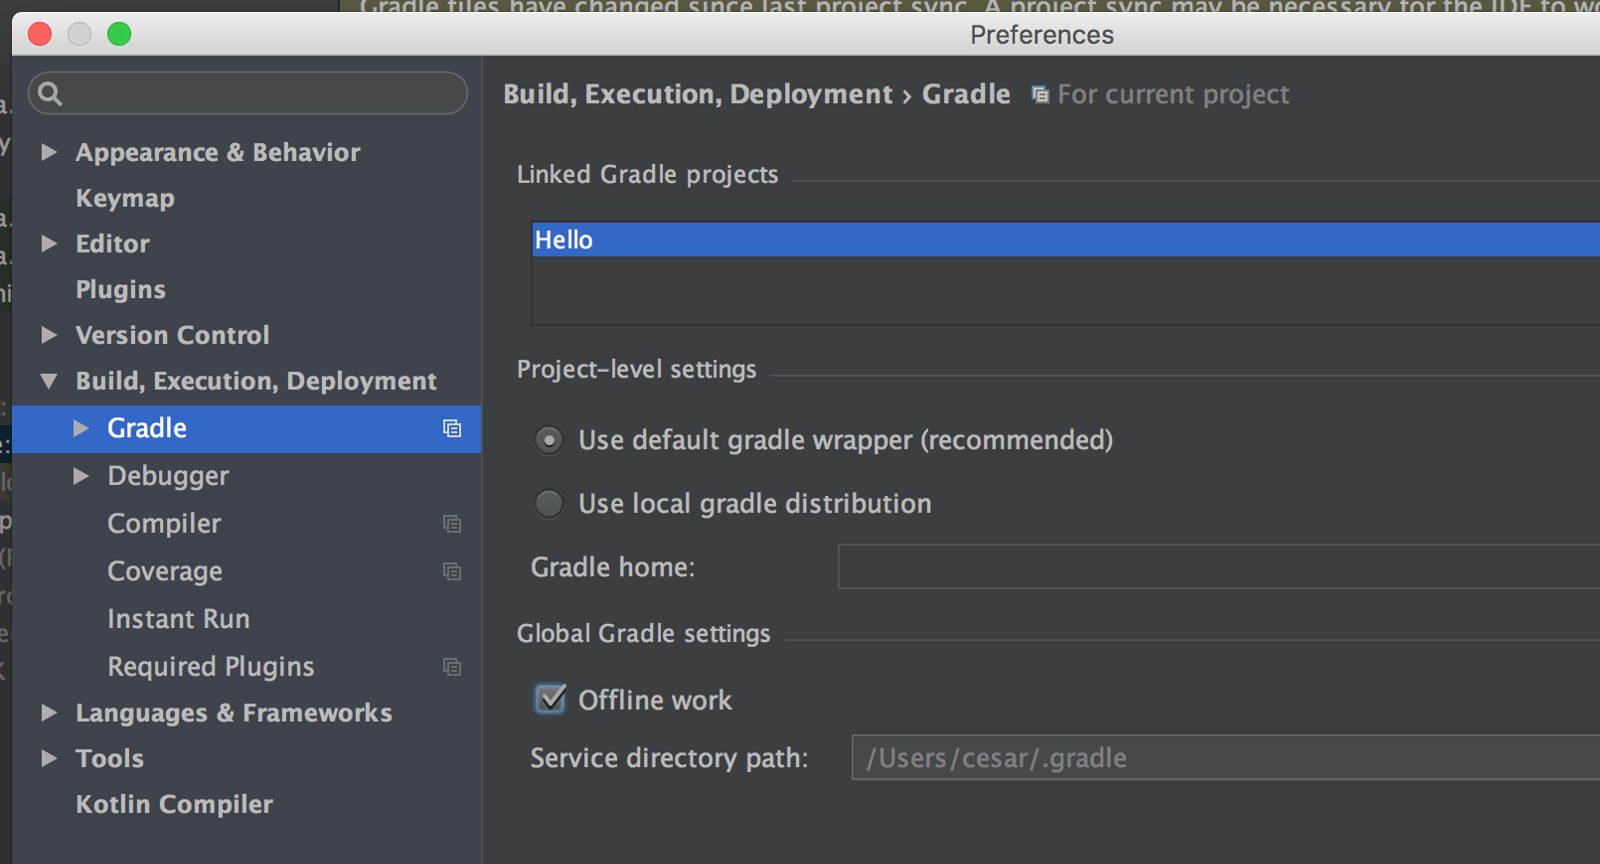Expand the Editor section arrow
The image size is (1600, 864).
tap(48, 244)
